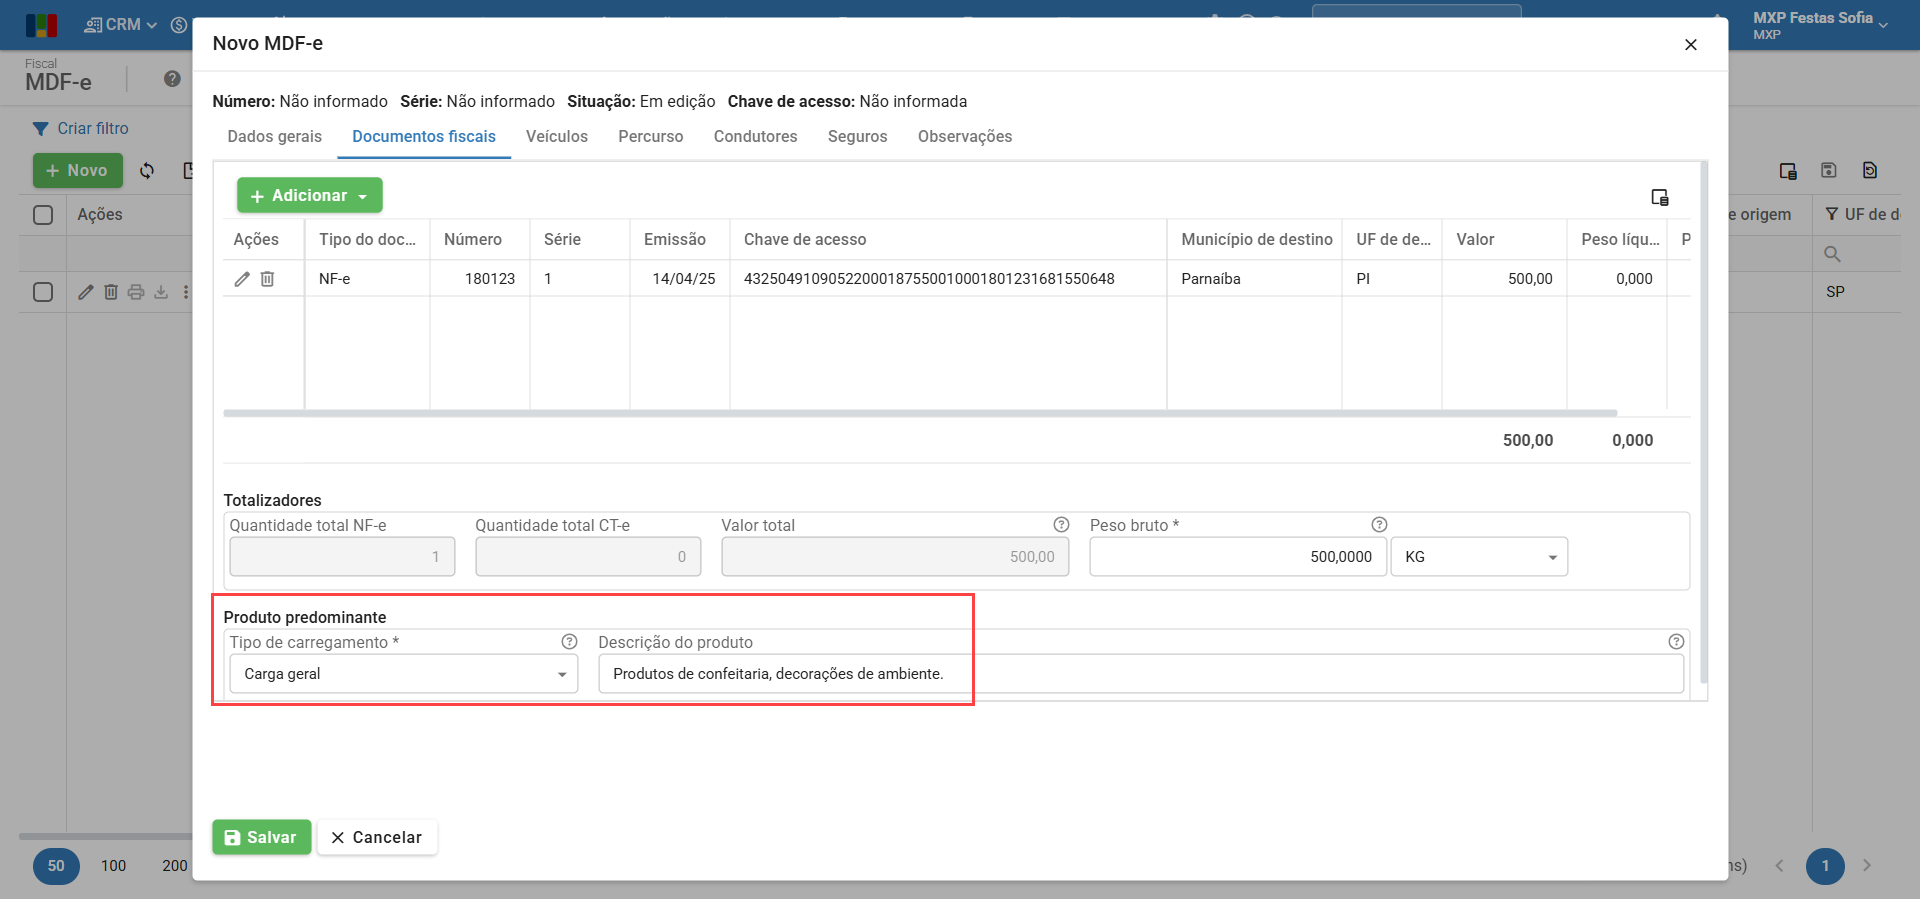Screen dimensions: 1920x899
Task: Click the Município de destino column header
Action: pyautogui.click(x=1257, y=240)
